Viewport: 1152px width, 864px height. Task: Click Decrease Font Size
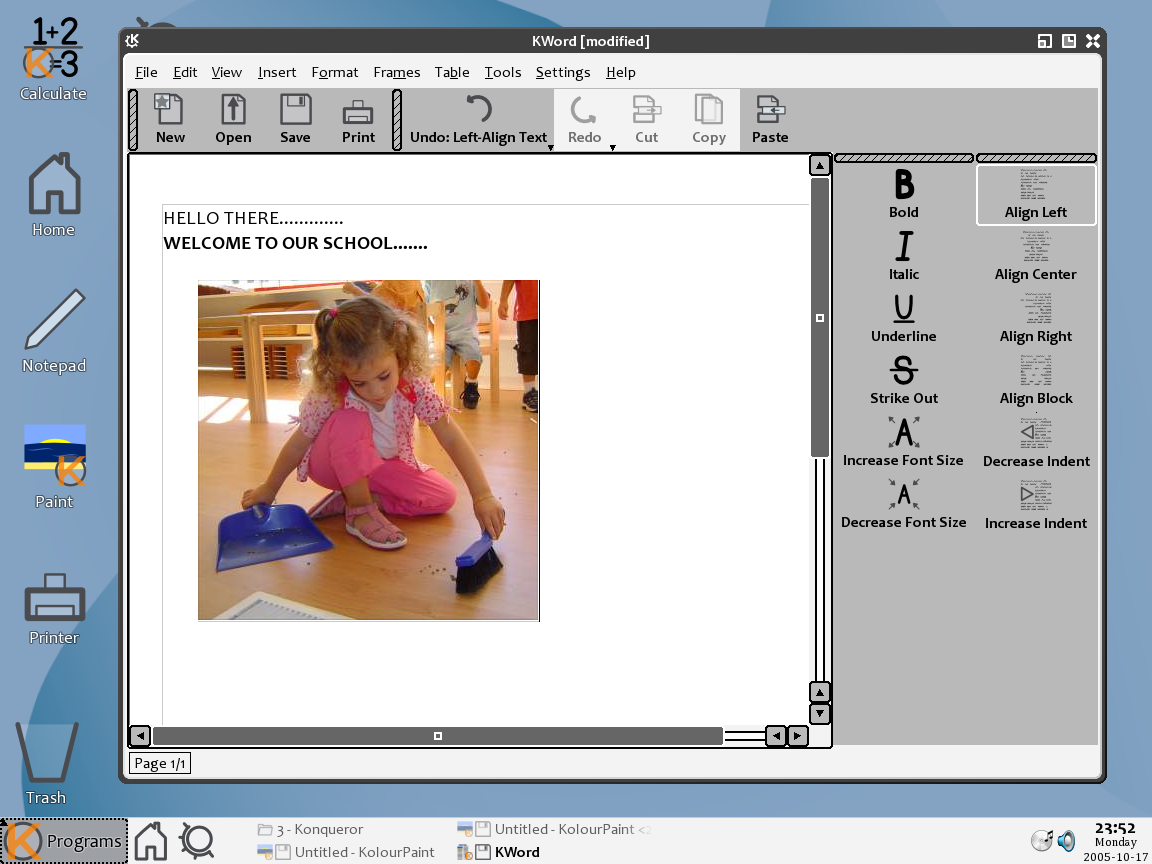(904, 504)
